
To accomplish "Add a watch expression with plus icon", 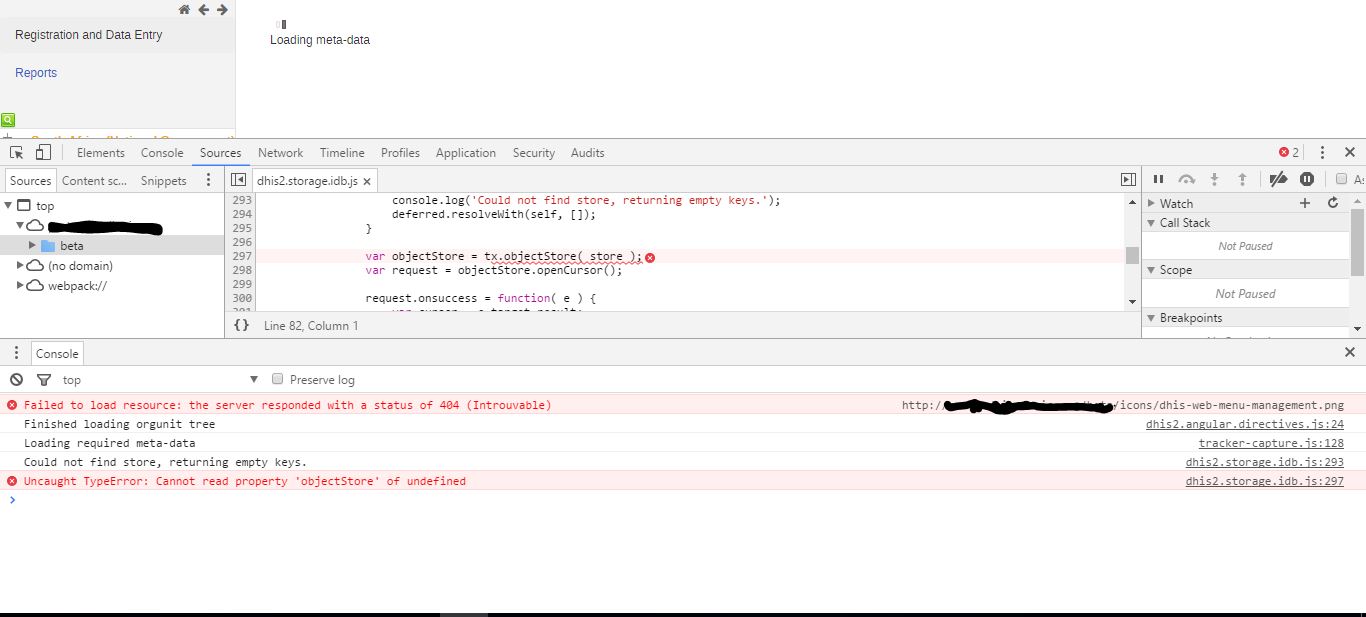I will coord(1304,203).
